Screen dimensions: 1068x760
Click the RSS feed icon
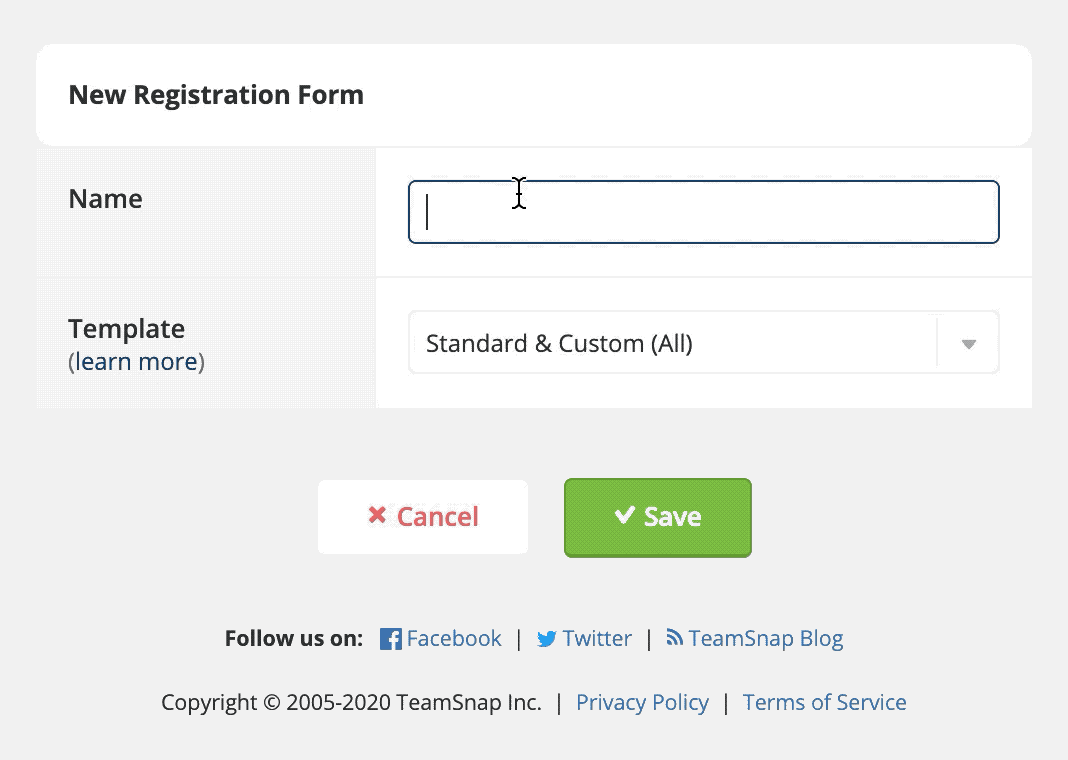pos(675,638)
